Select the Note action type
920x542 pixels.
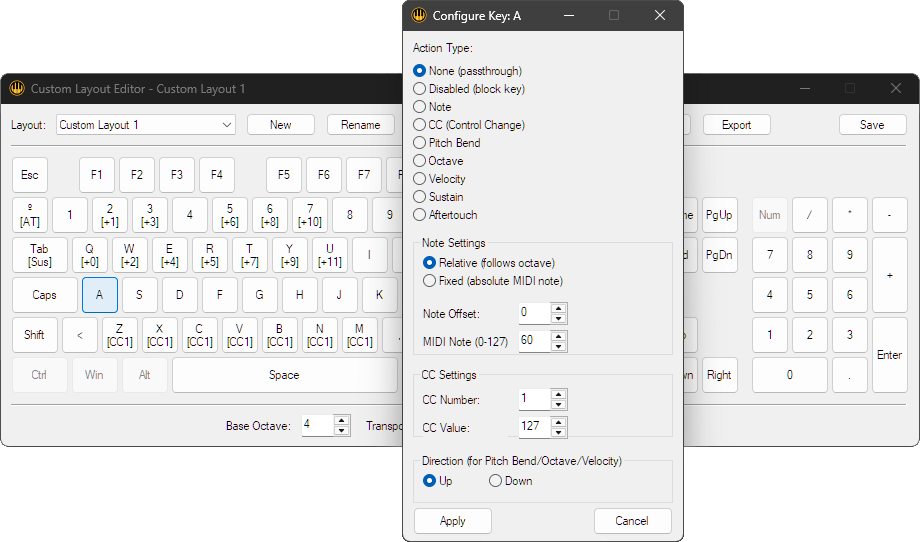[x=420, y=107]
